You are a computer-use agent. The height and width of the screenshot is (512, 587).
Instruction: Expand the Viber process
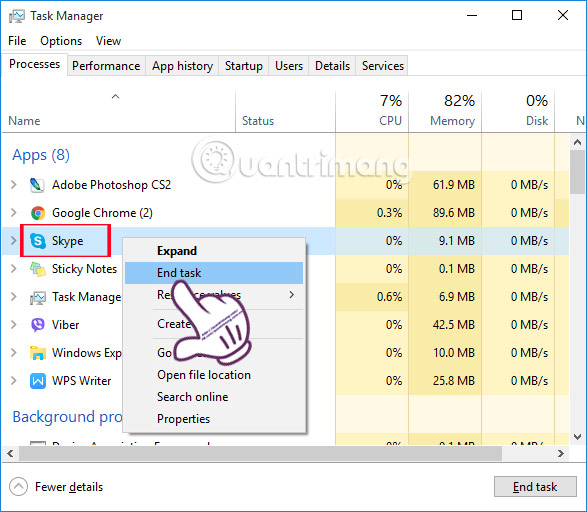(x=14, y=324)
